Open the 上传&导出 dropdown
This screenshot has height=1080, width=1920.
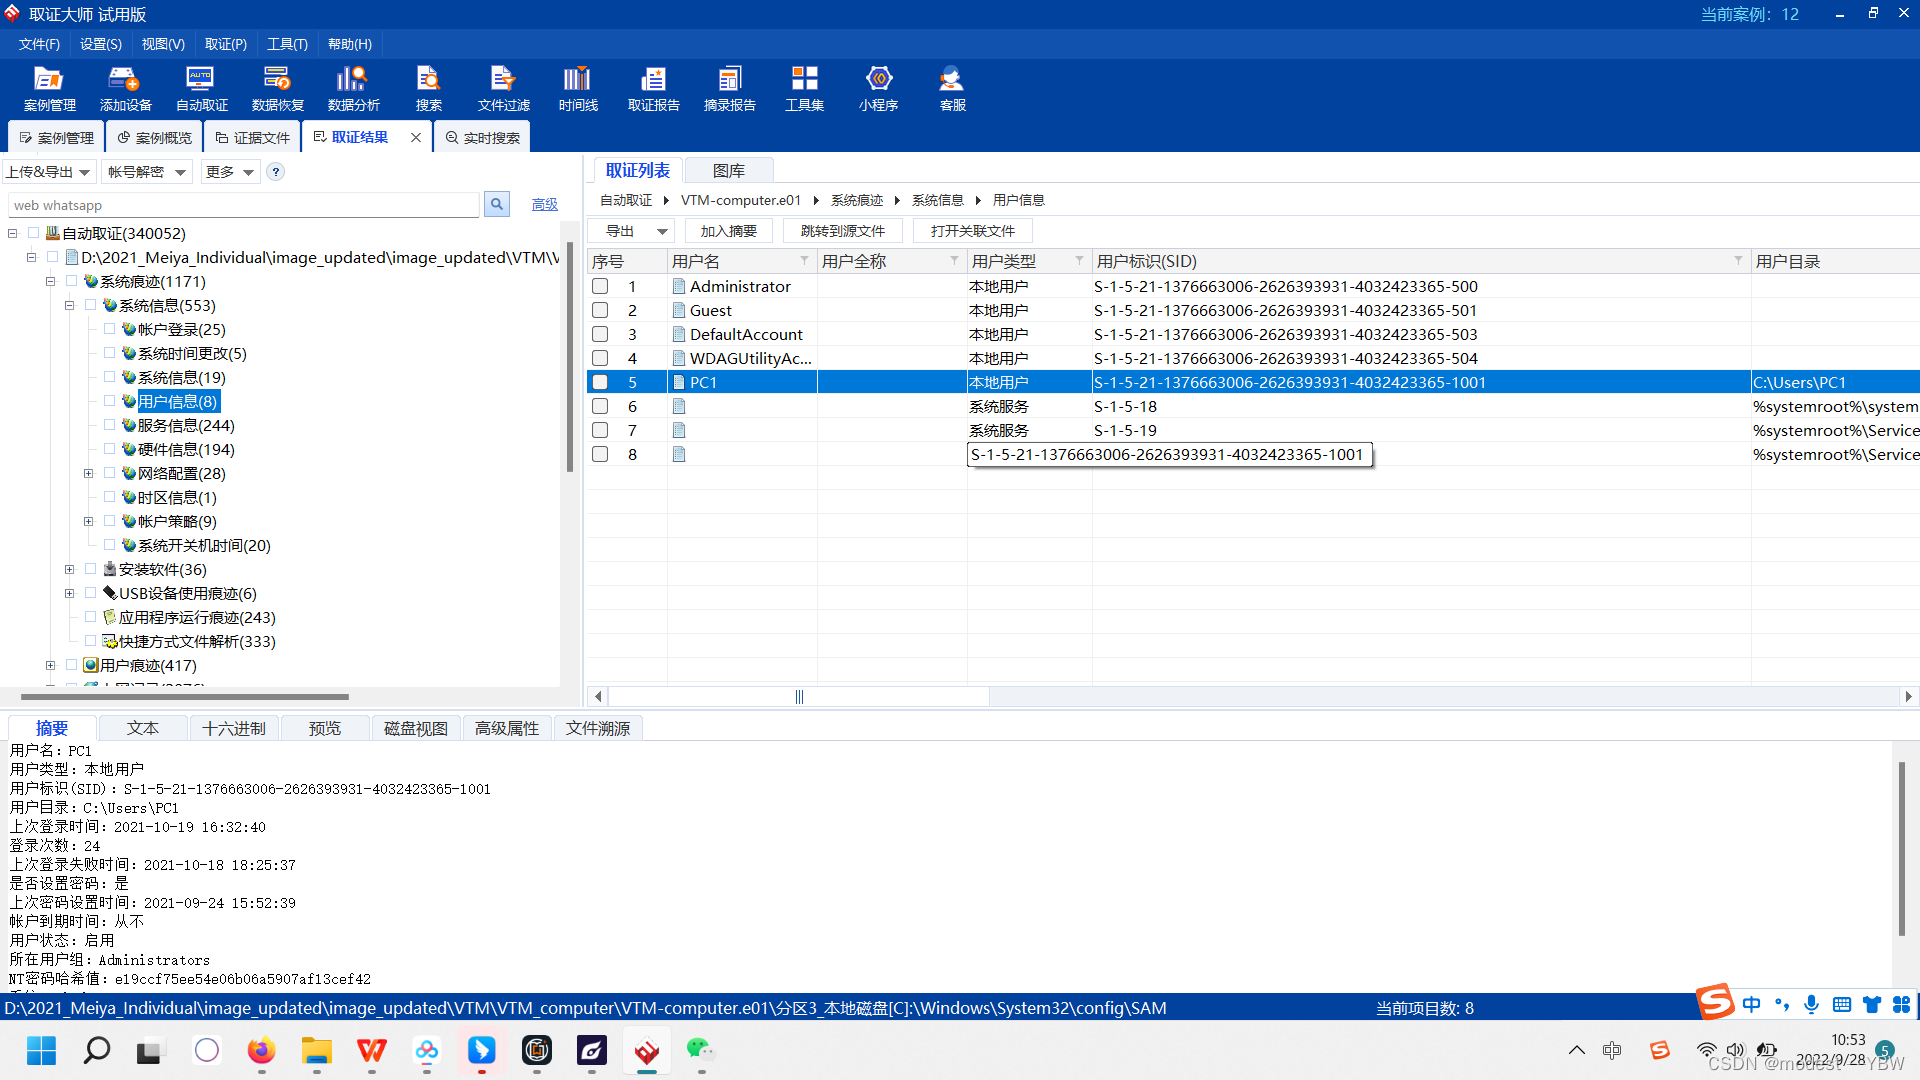[x=49, y=172]
